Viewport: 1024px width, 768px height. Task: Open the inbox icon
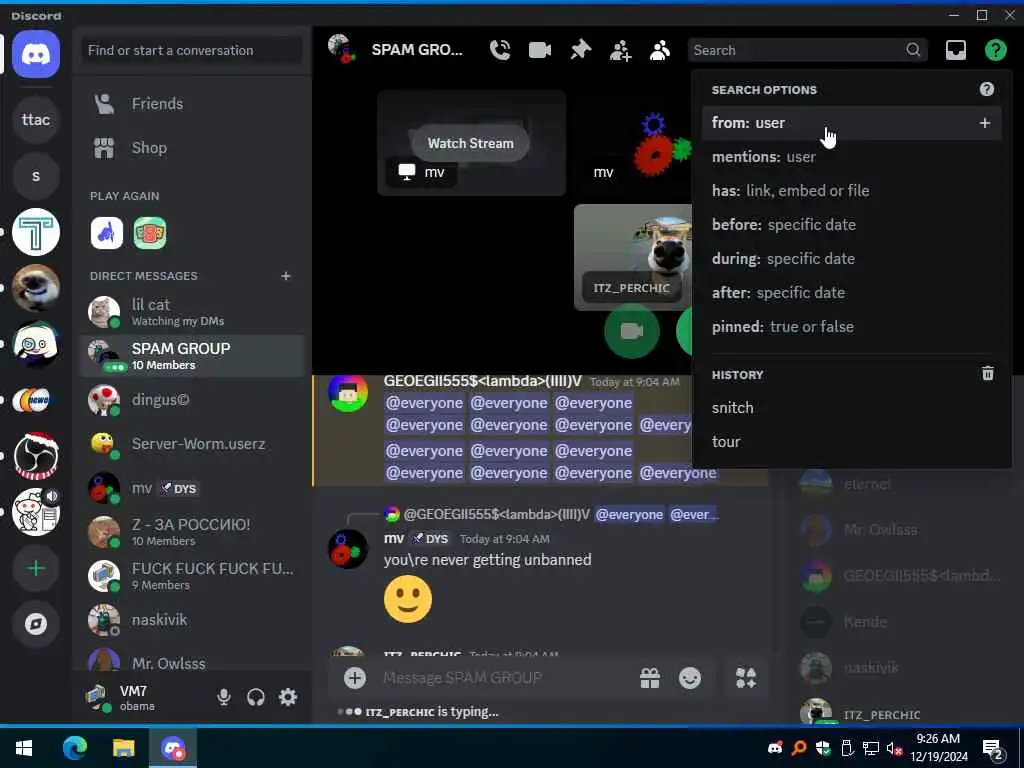955,50
